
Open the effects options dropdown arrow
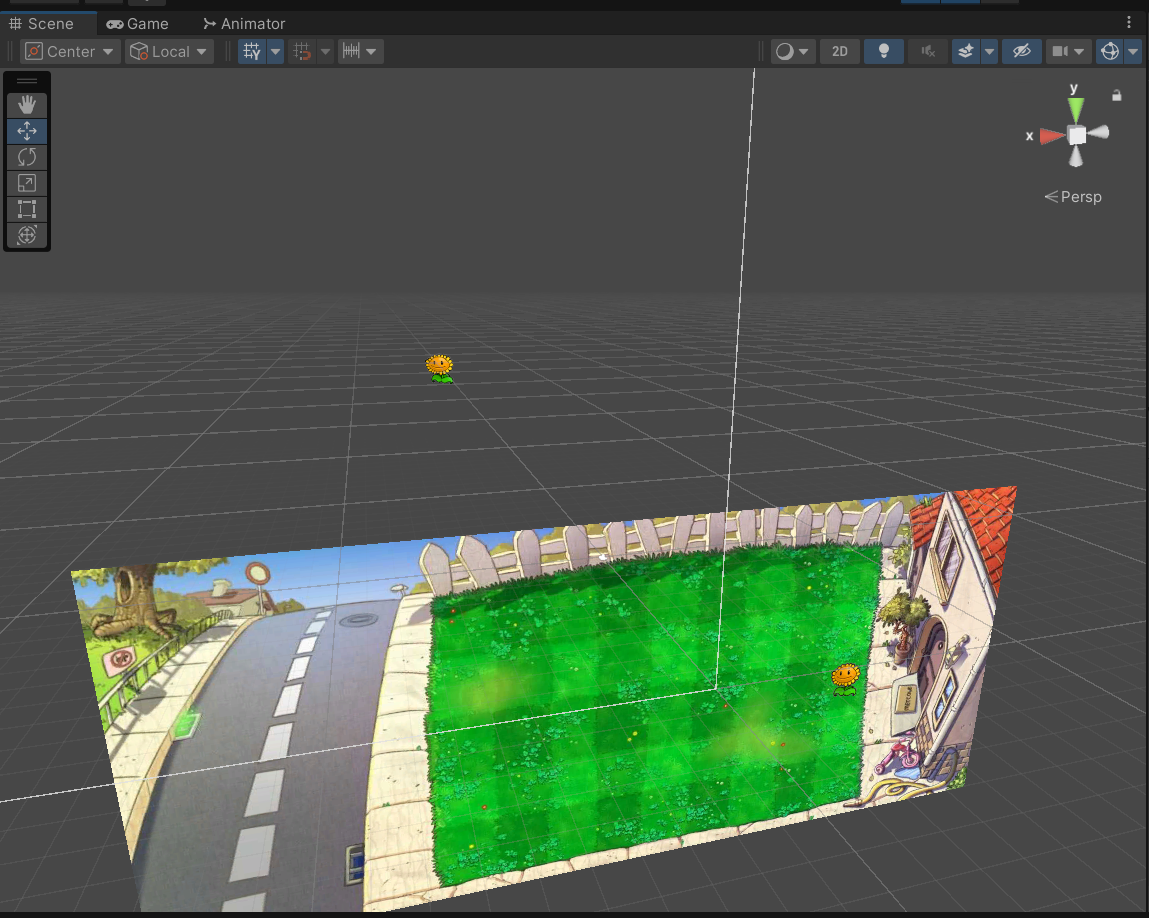989,51
